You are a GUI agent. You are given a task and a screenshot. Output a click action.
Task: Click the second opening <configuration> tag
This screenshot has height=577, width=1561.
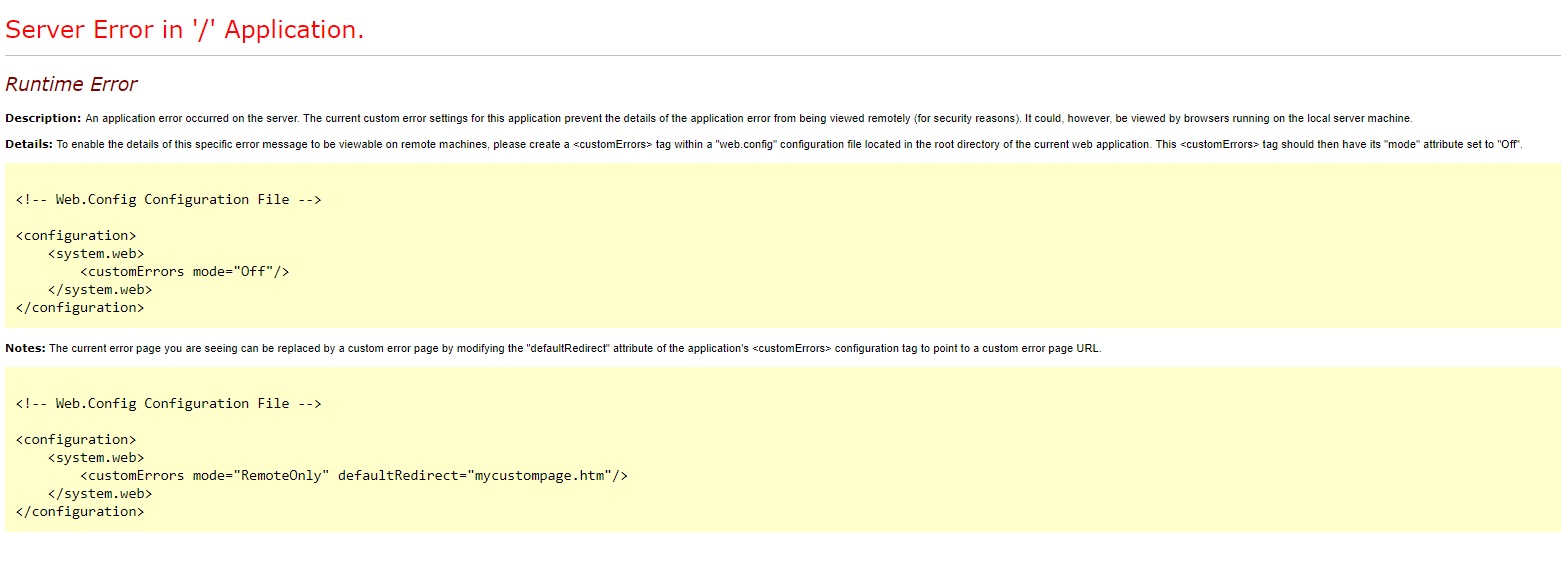(x=76, y=439)
